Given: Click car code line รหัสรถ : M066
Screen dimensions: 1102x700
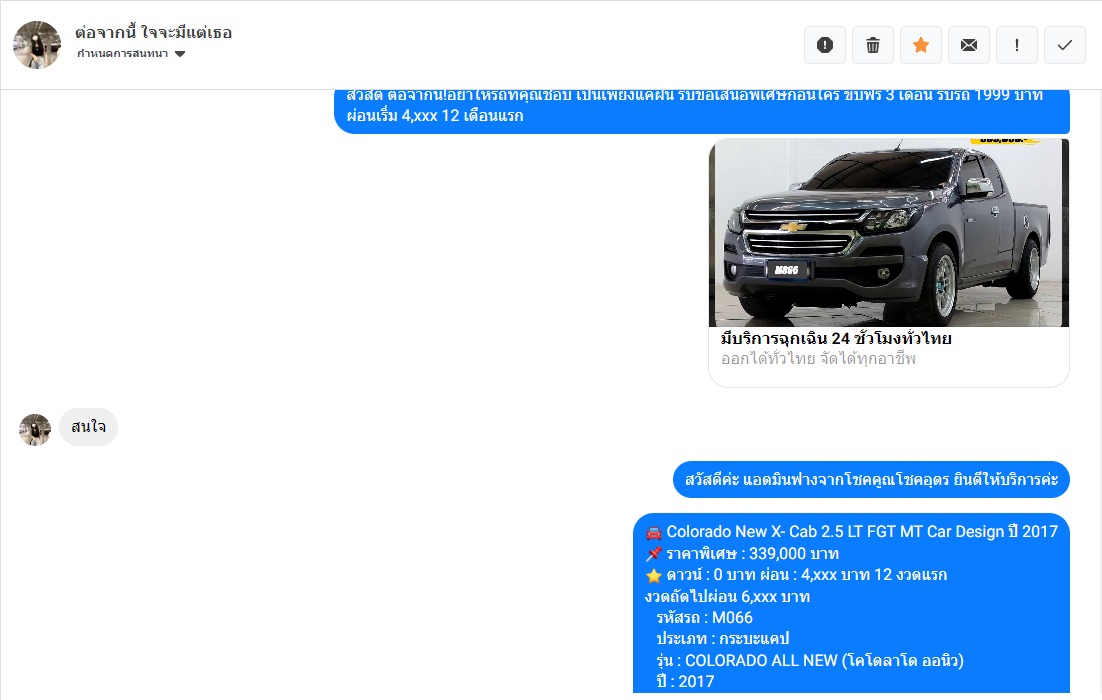Looking at the screenshot, I should pos(704,618).
